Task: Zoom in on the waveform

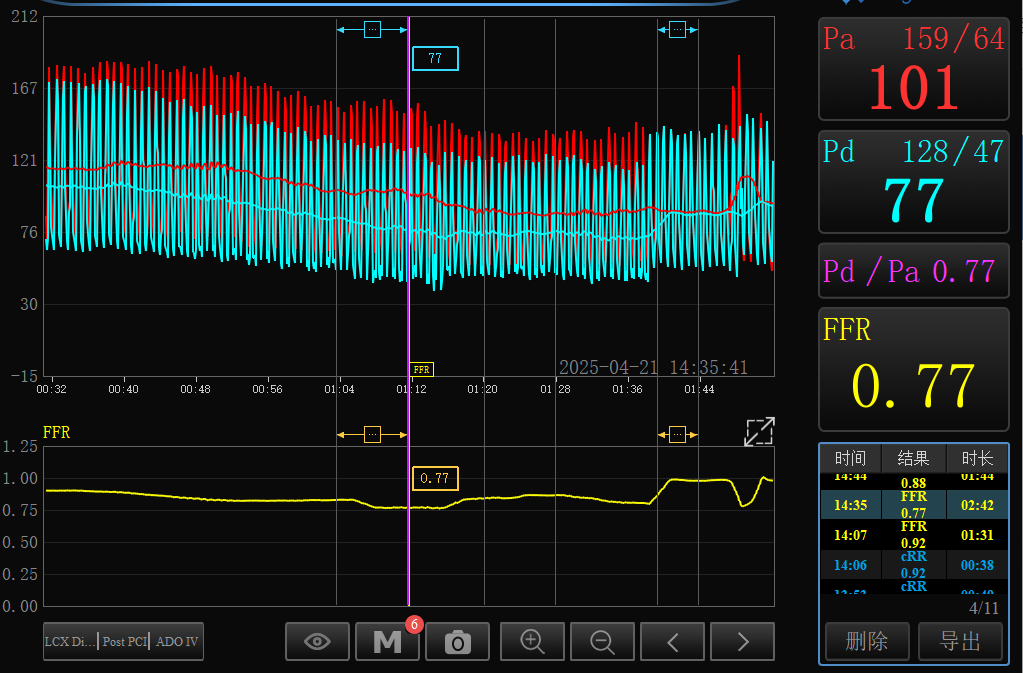Action: tap(532, 642)
